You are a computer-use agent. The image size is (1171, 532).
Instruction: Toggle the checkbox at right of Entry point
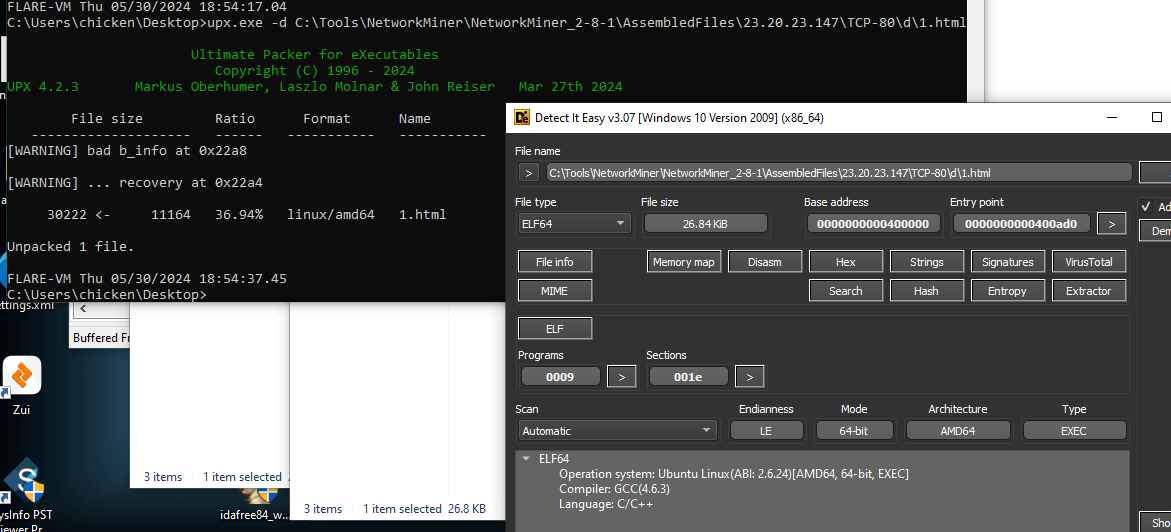pos(1146,206)
